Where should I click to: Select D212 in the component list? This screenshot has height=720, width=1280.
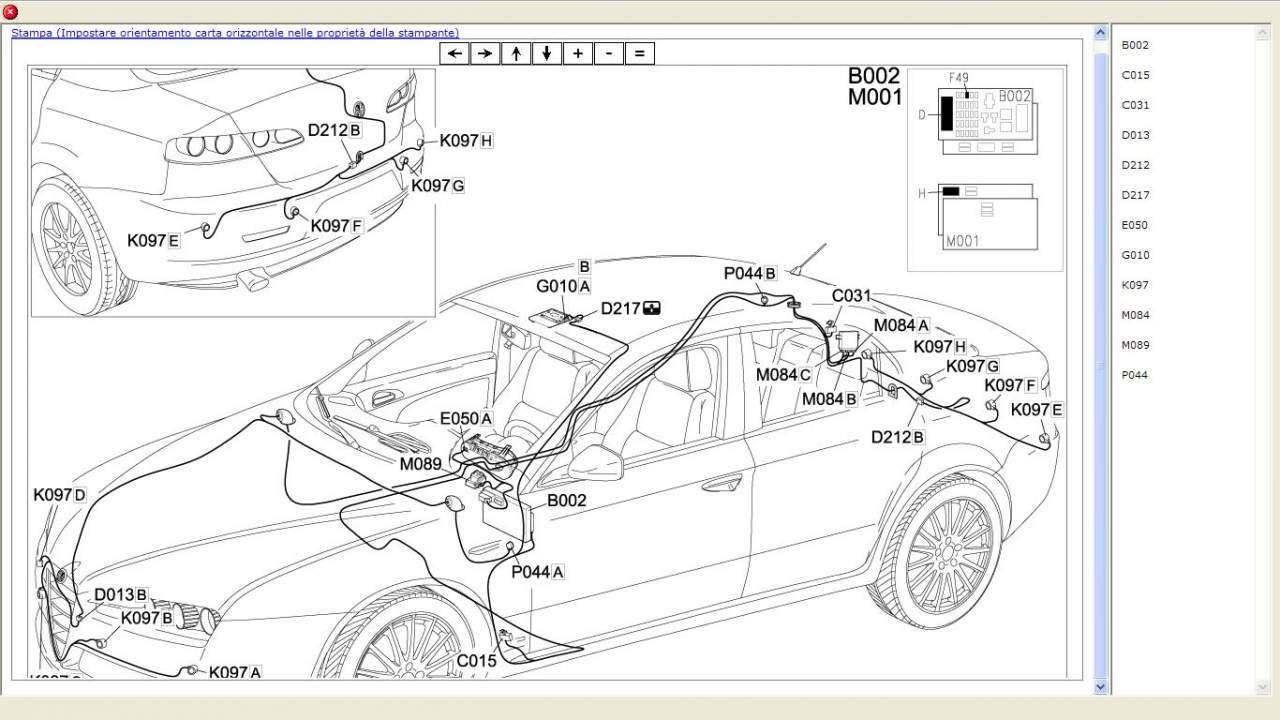[1135, 165]
